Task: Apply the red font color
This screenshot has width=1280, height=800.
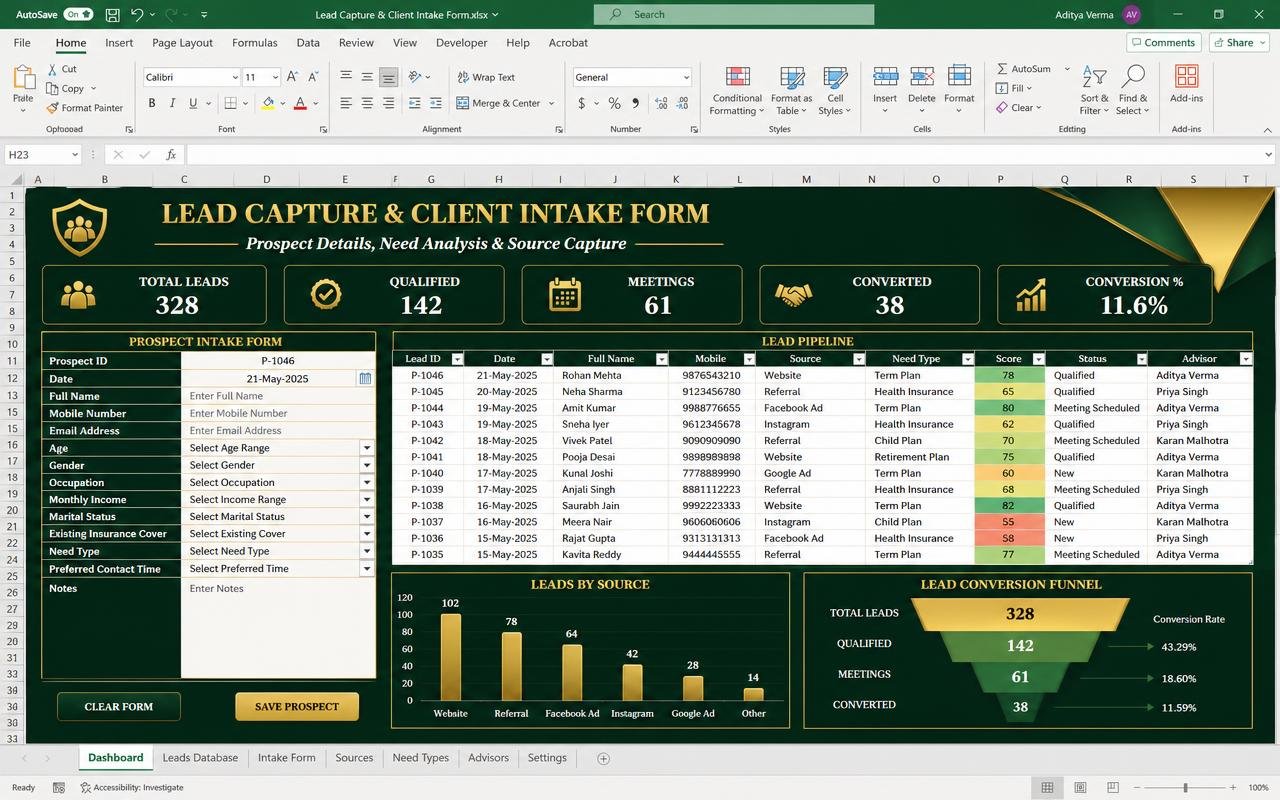Action: coord(300,103)
